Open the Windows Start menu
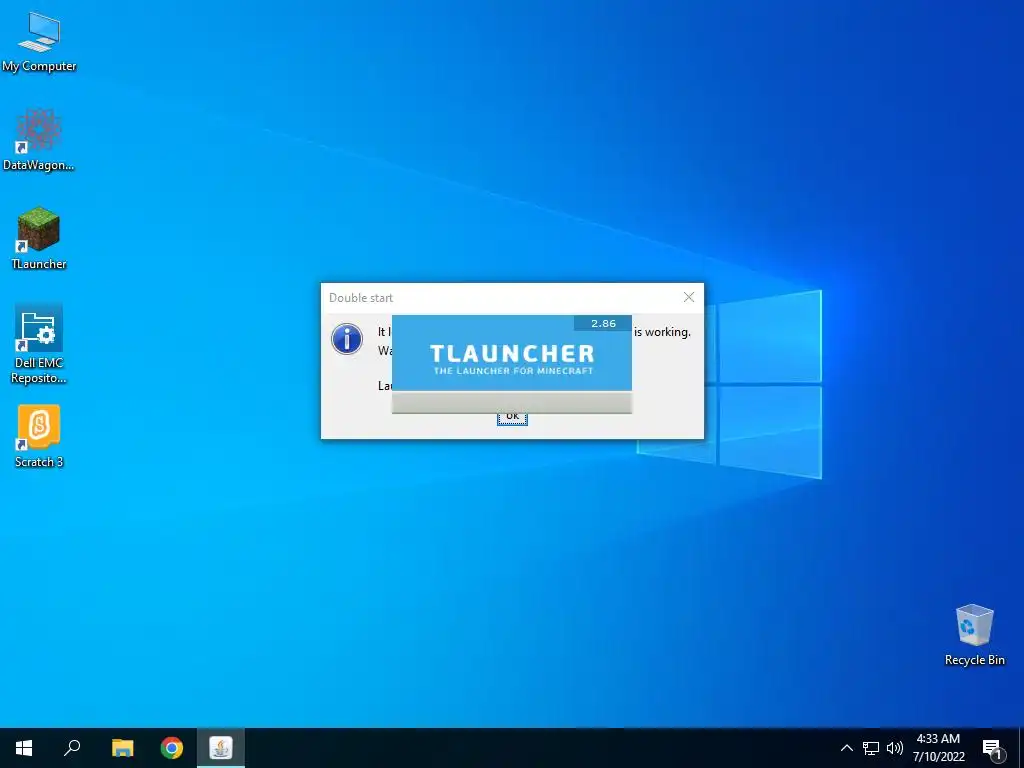This screenshot has width=1024, height=768. click(x=24, y=748)
